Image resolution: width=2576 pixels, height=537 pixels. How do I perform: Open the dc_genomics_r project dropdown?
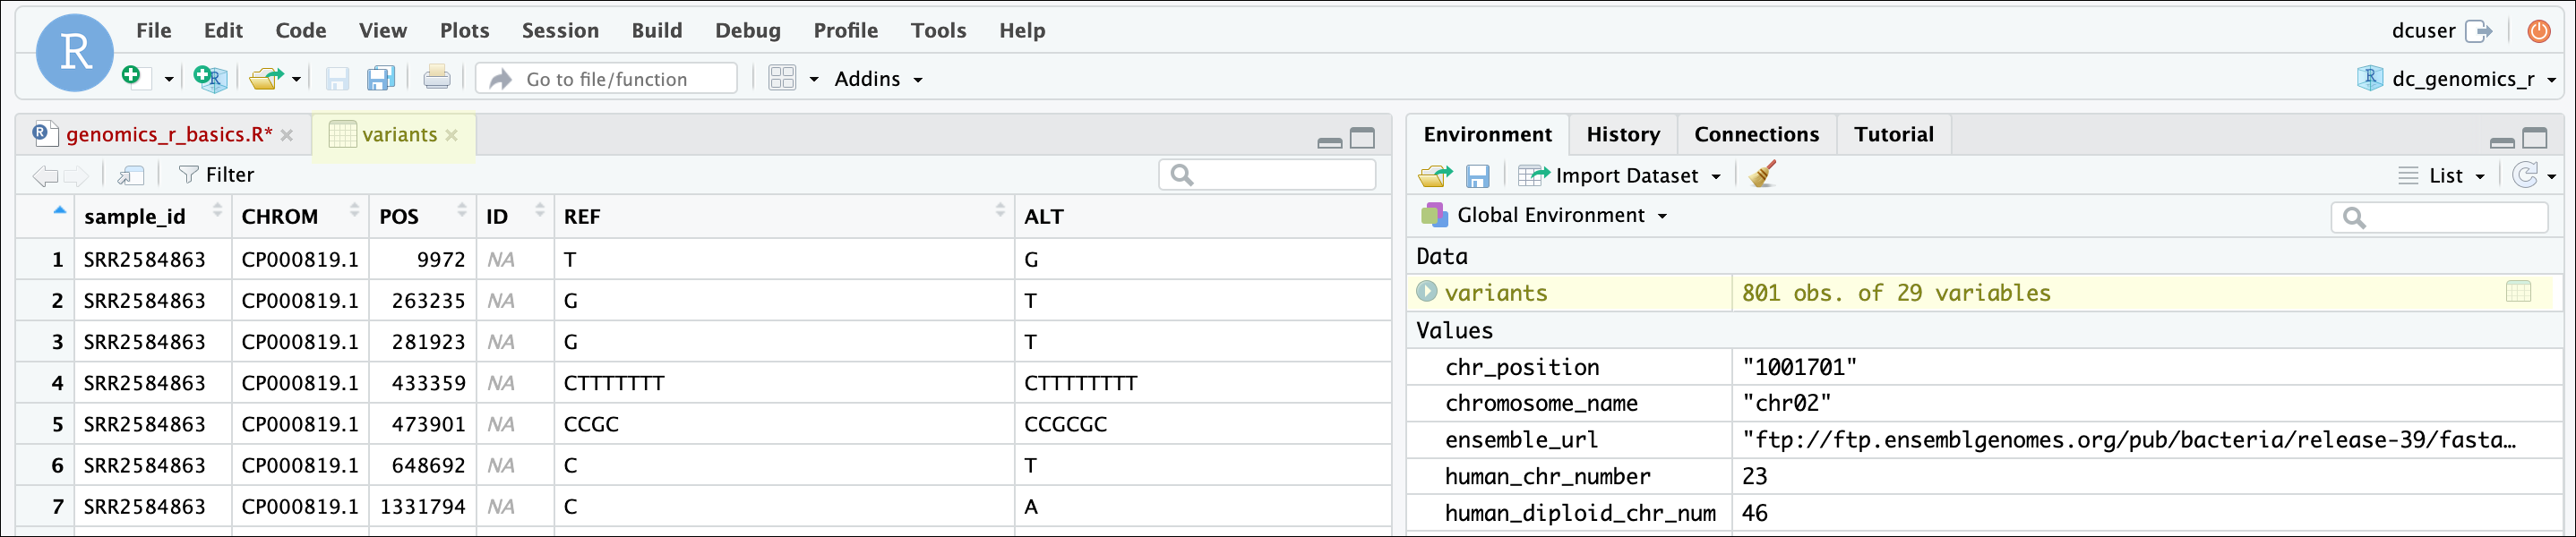click(x=2458, y=79)
